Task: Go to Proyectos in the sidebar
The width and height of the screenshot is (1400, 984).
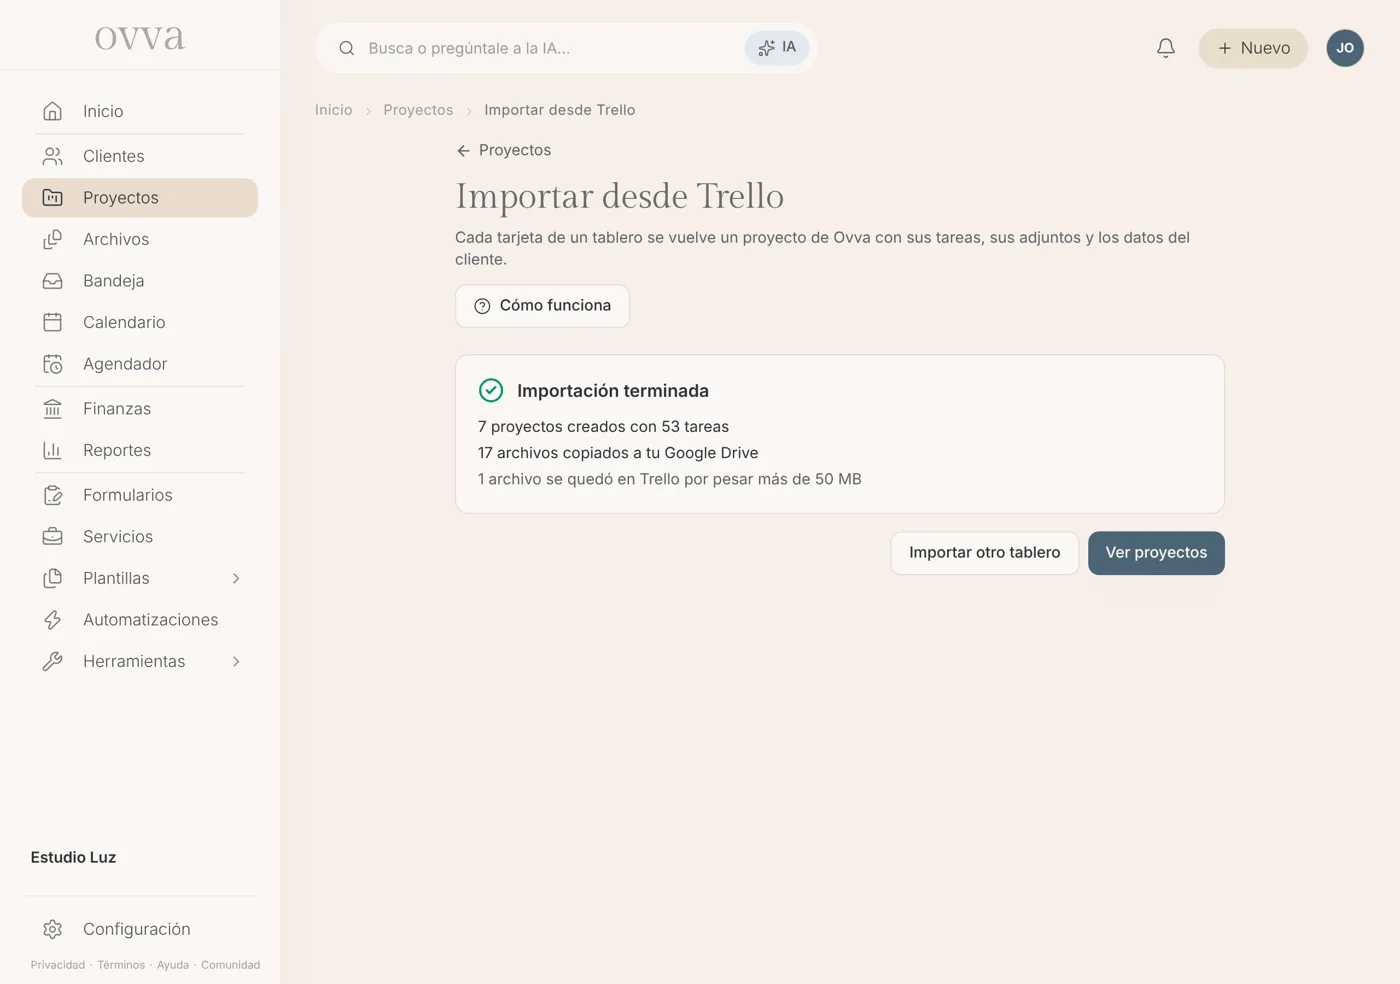Action: pyautogui.click(x=140, y=198)
